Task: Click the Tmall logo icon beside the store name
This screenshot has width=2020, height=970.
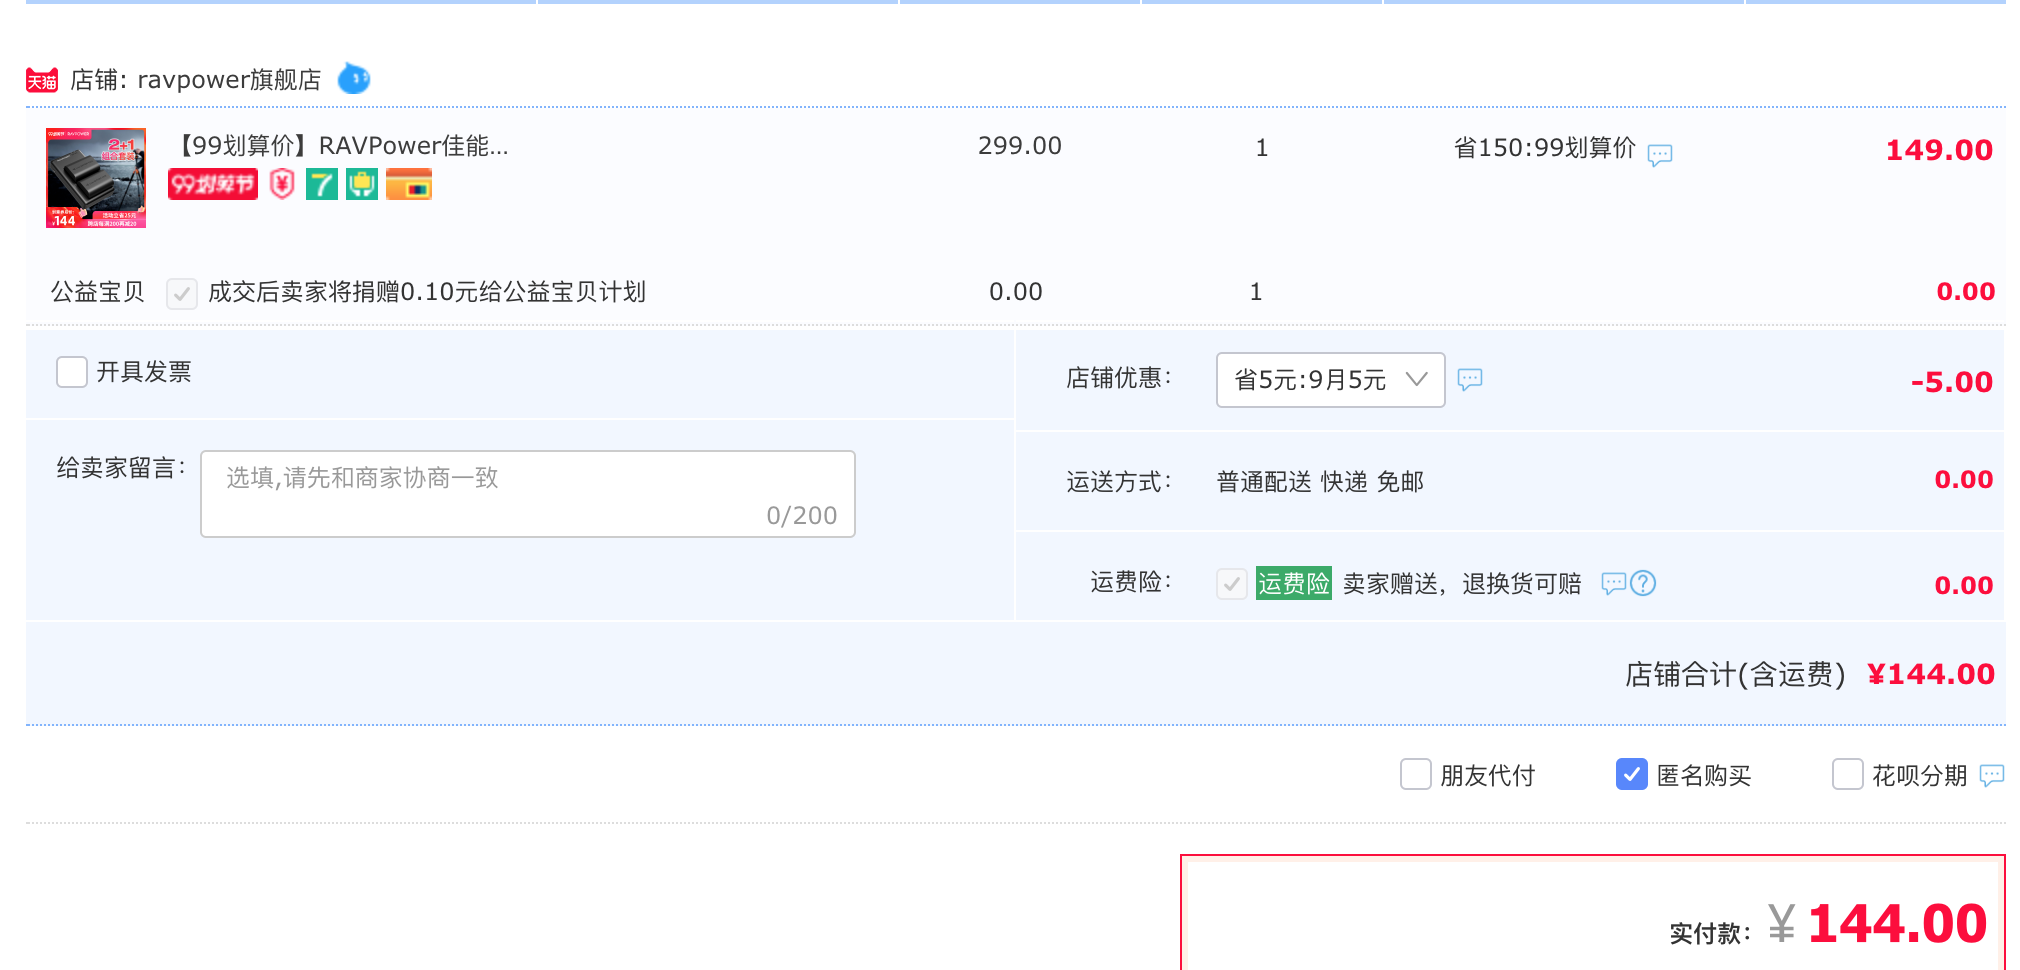Action: point(42,80)
